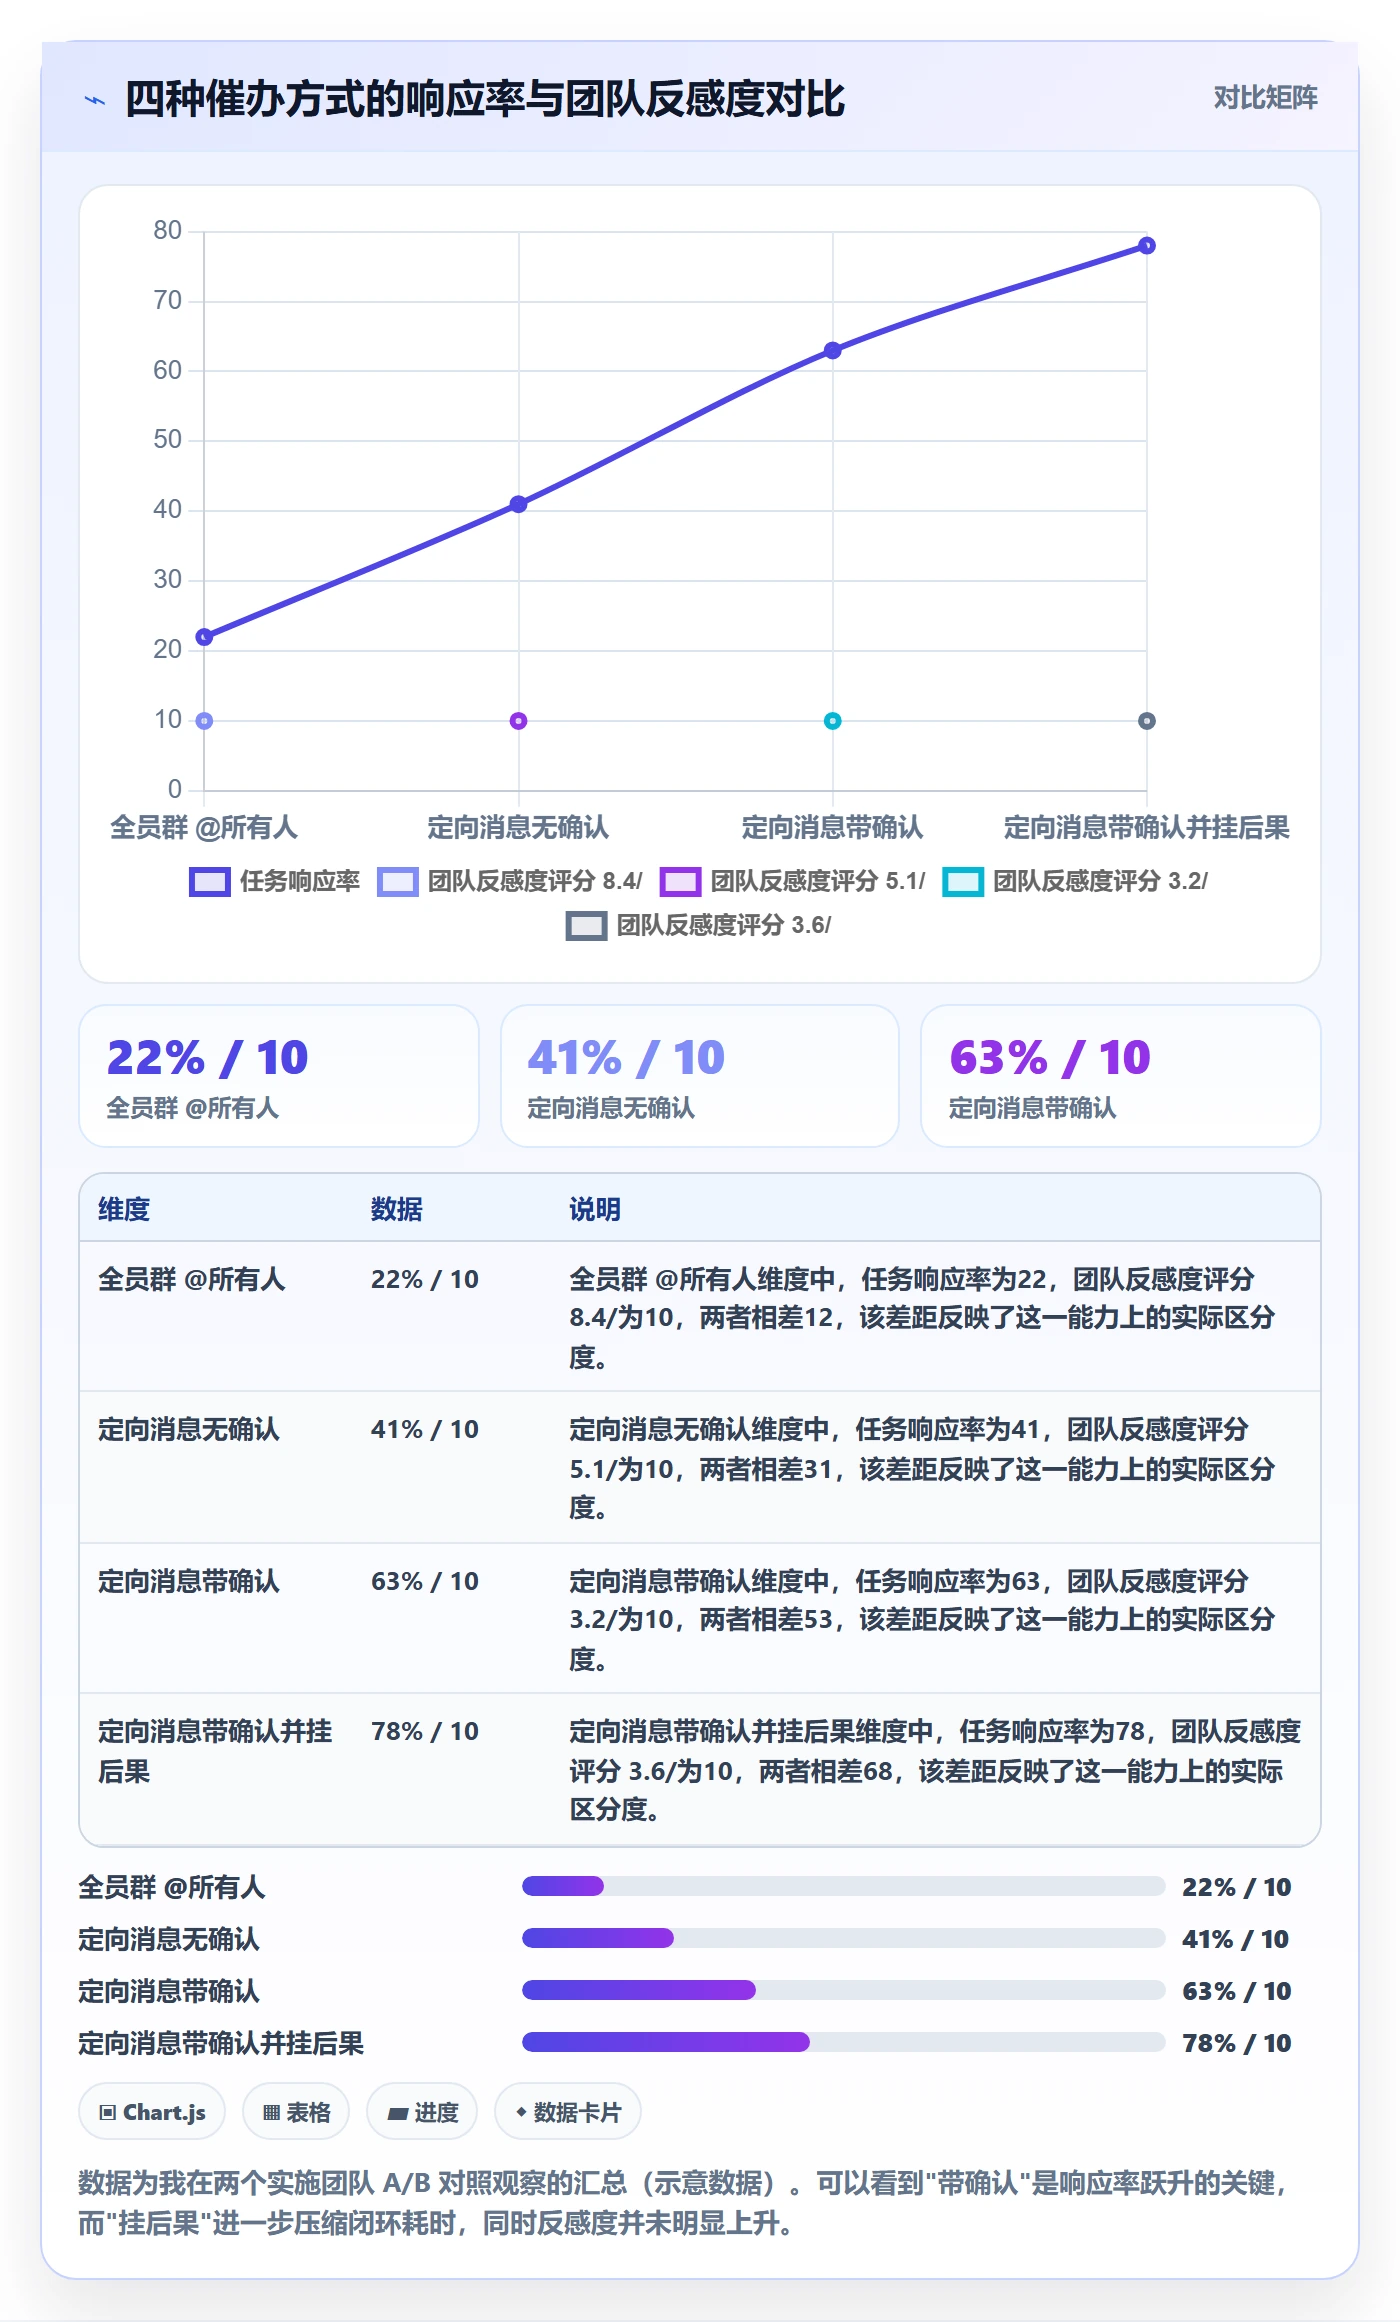Click the line point at 全员群 @所有人 (22)
The width and height of the screenshot is (1400, 2322).
coord(204,637)
